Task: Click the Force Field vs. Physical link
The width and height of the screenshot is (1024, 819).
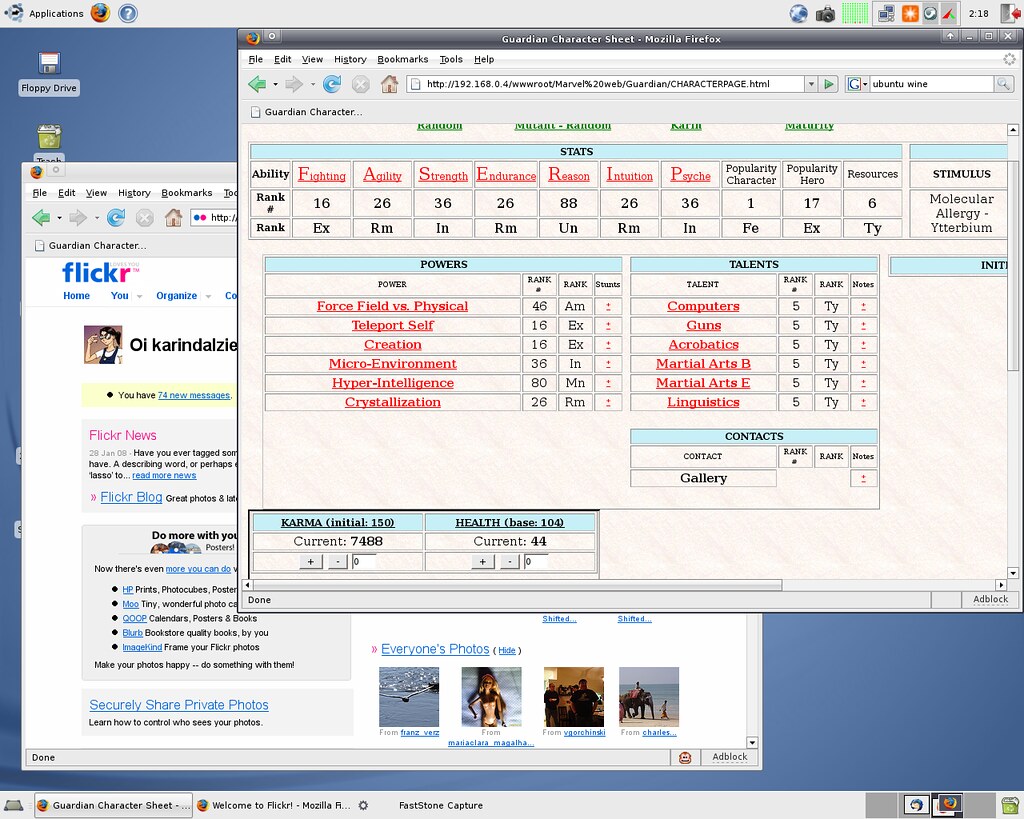Action: (392, 306)
